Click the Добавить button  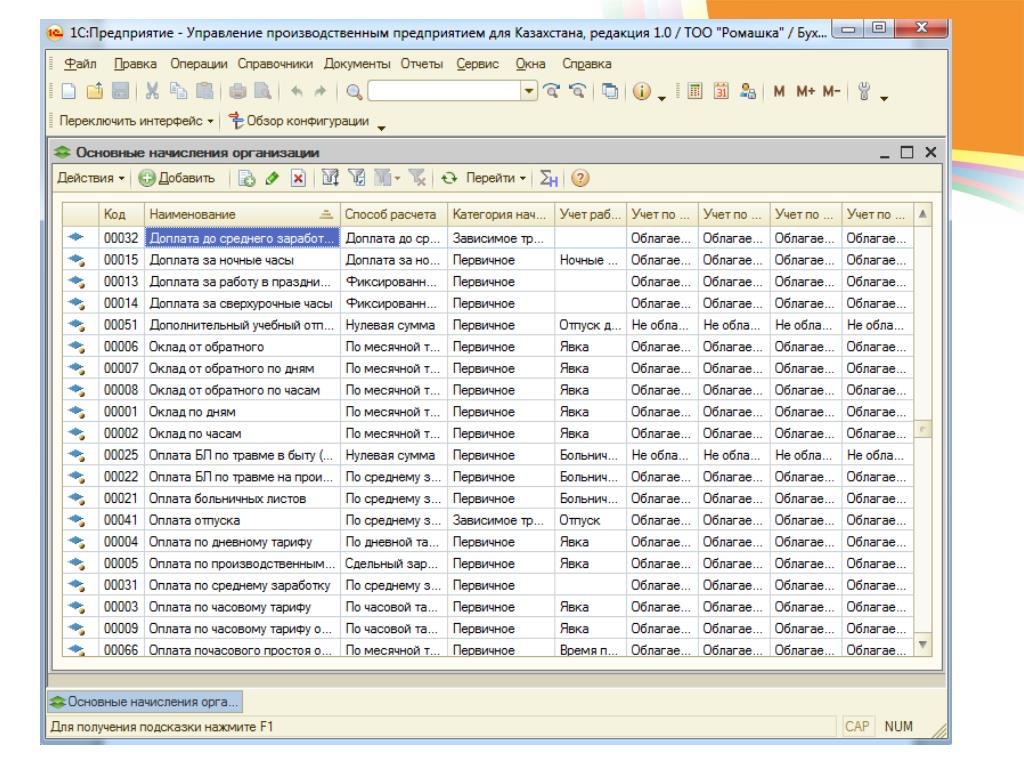click(177, 178)
